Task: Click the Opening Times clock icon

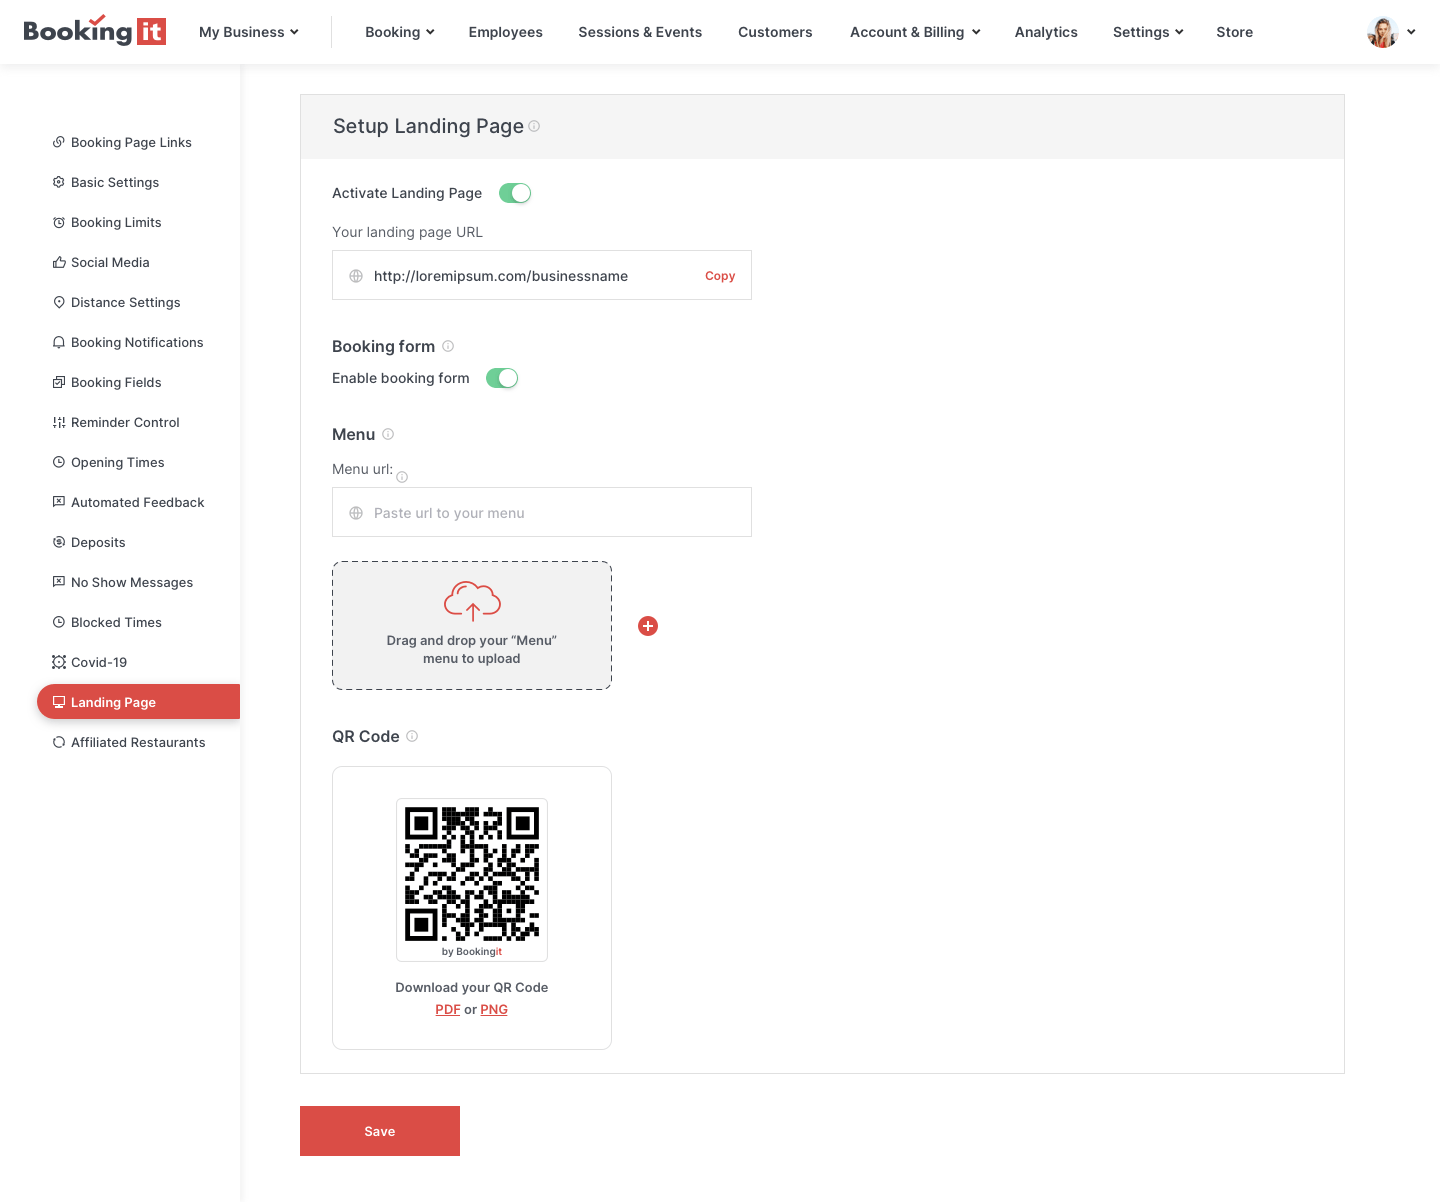Action: click(59, 462)
